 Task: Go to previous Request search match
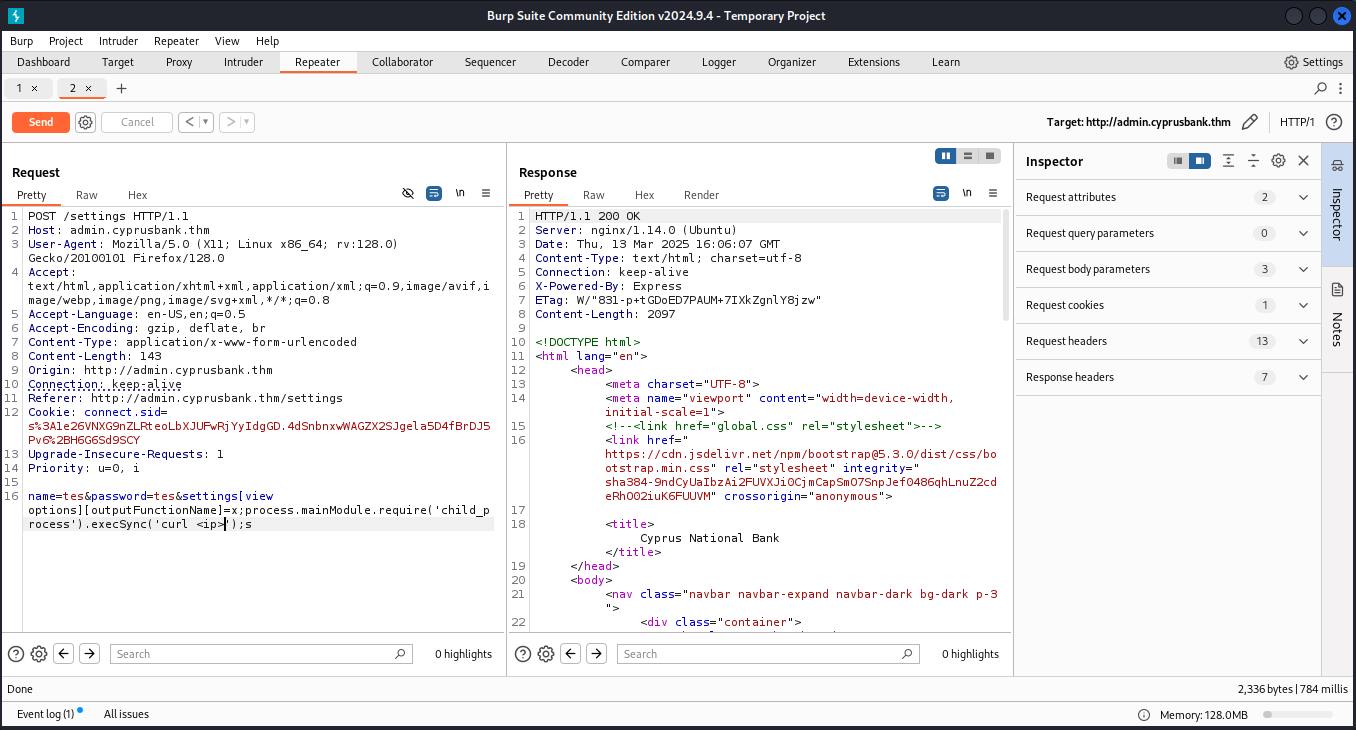(64, 654)
